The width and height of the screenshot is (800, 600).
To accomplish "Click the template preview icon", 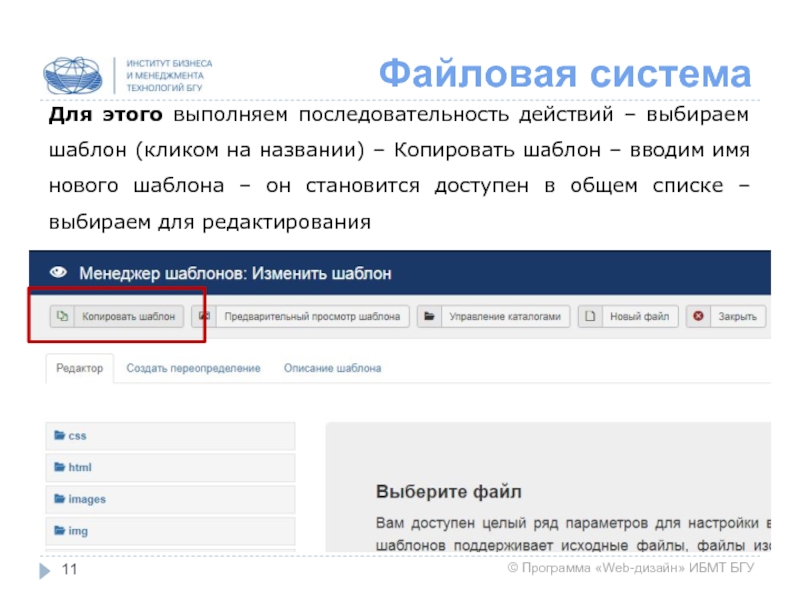I will click(x=205, y=316).
